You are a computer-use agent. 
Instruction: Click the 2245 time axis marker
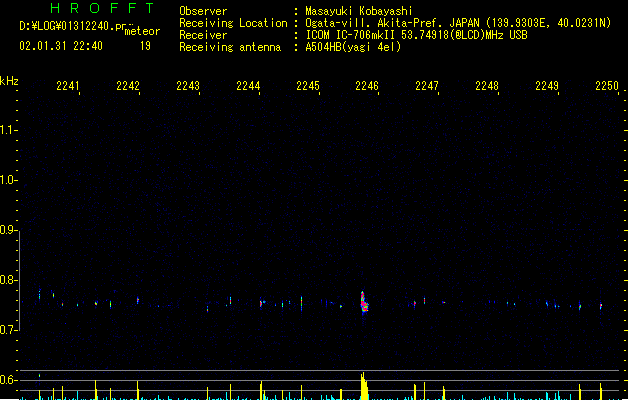[308, 86]
